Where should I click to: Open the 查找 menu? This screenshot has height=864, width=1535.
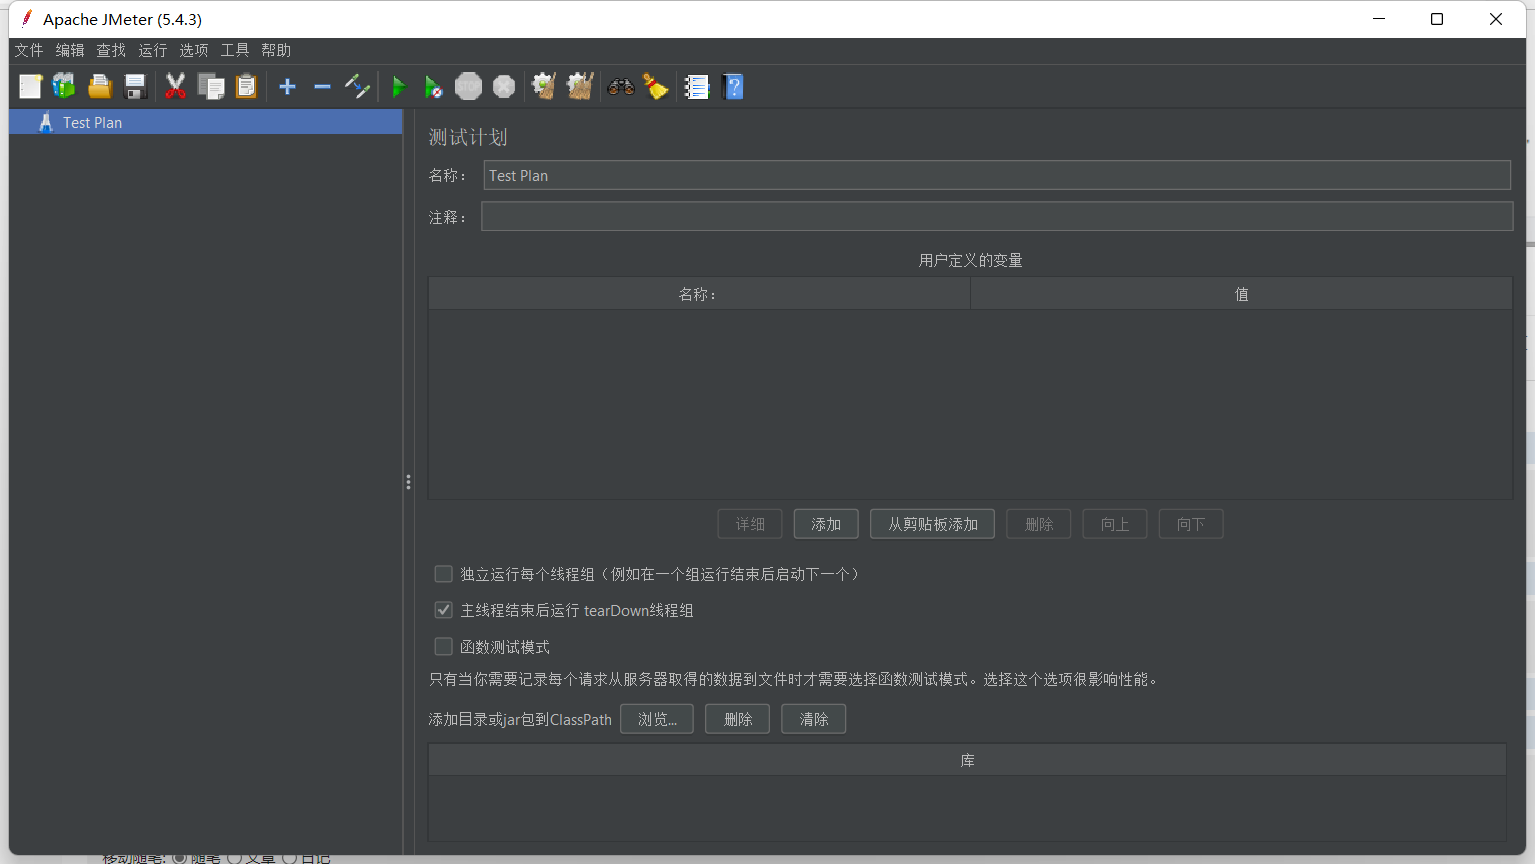point(111,50)
